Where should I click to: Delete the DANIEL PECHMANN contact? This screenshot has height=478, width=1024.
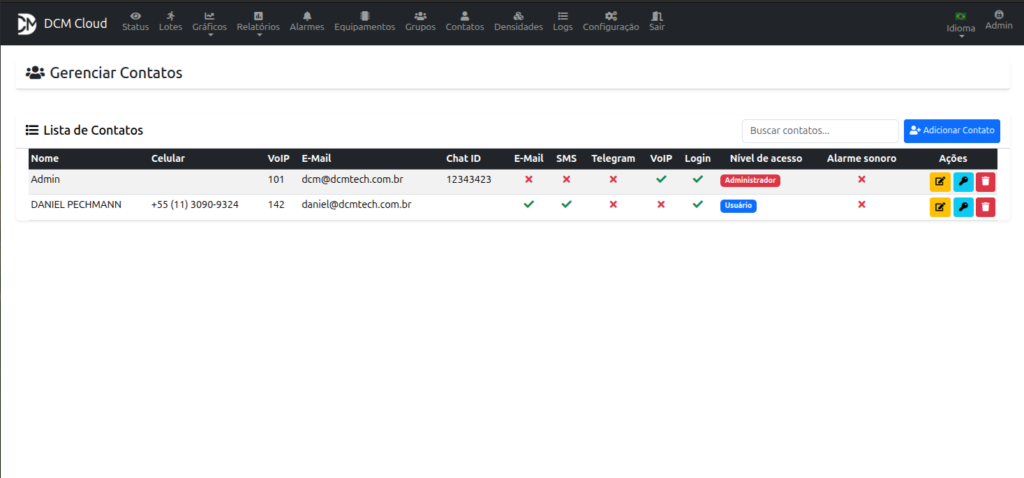point(986,207)
